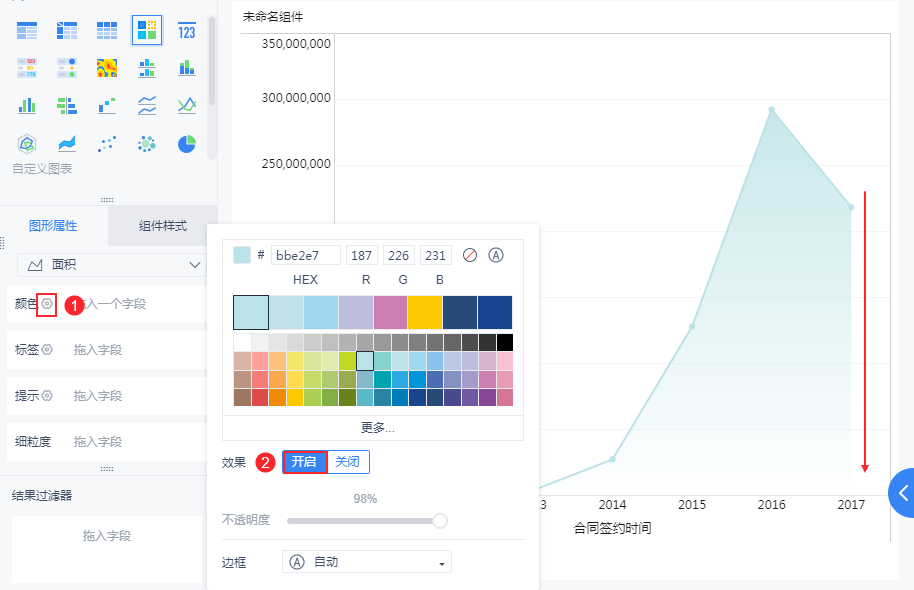Open the 标签 settings gear
This screenshot has width=914, height=590.
47,349
